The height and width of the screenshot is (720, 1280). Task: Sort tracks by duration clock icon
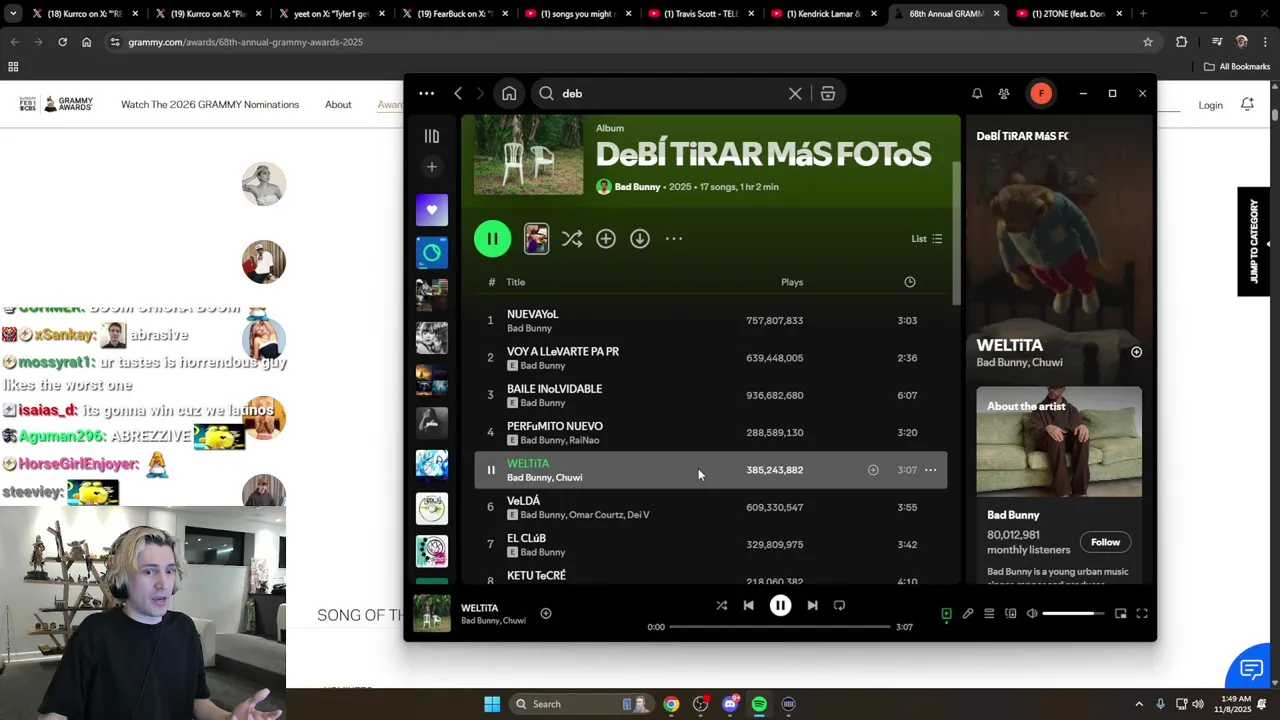click(909, 282)
